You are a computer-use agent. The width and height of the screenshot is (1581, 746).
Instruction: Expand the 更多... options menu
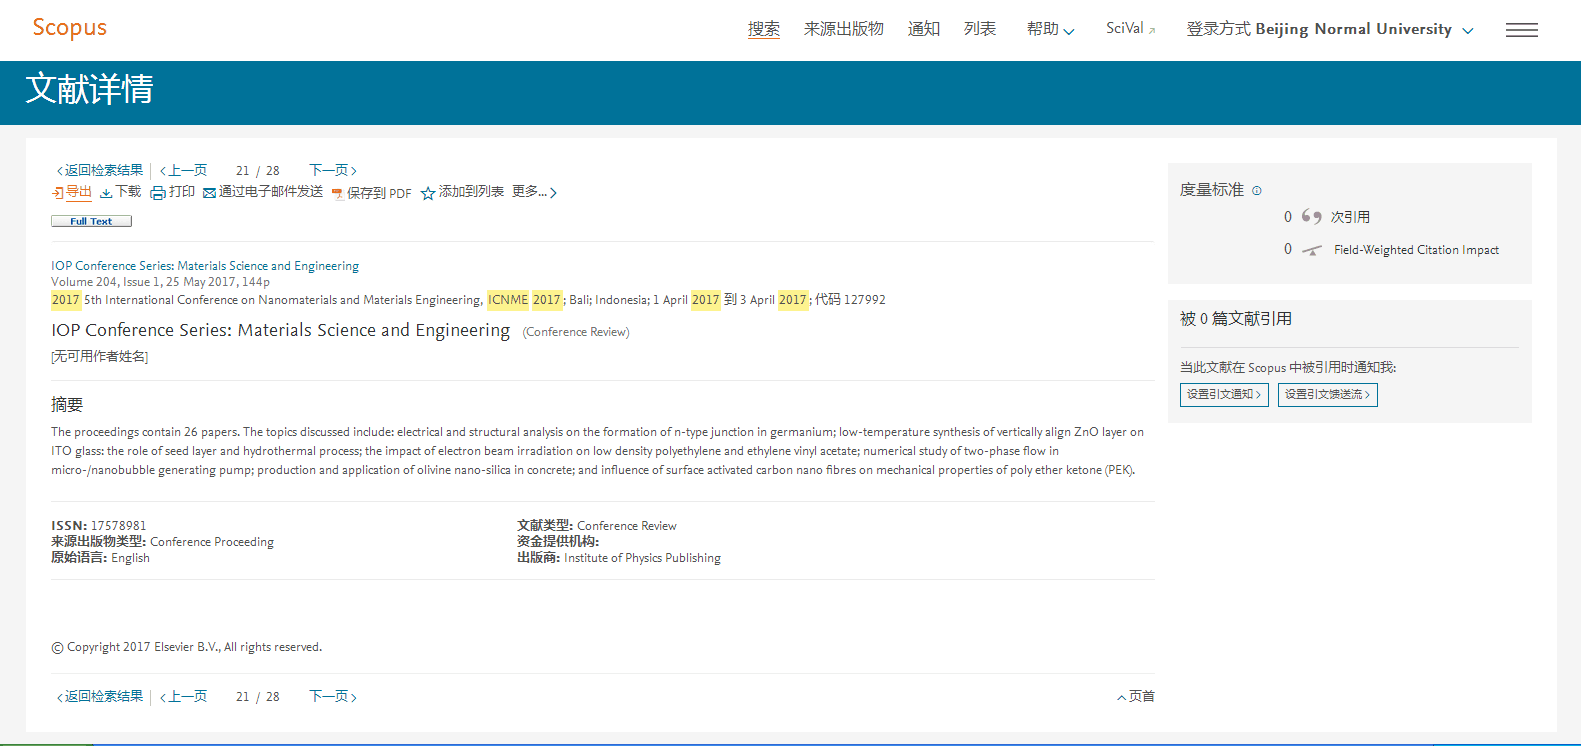(x=534, y=192)
